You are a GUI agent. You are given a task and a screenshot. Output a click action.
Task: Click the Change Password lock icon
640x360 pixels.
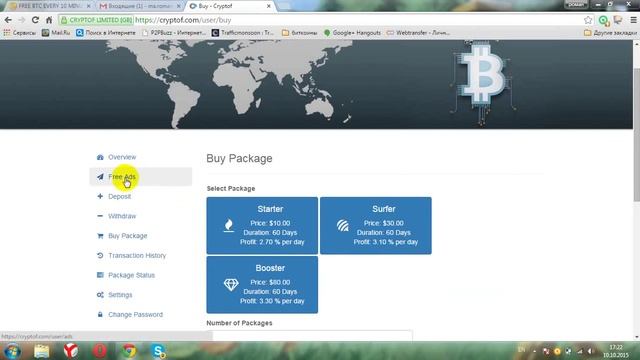coord(100,315)
